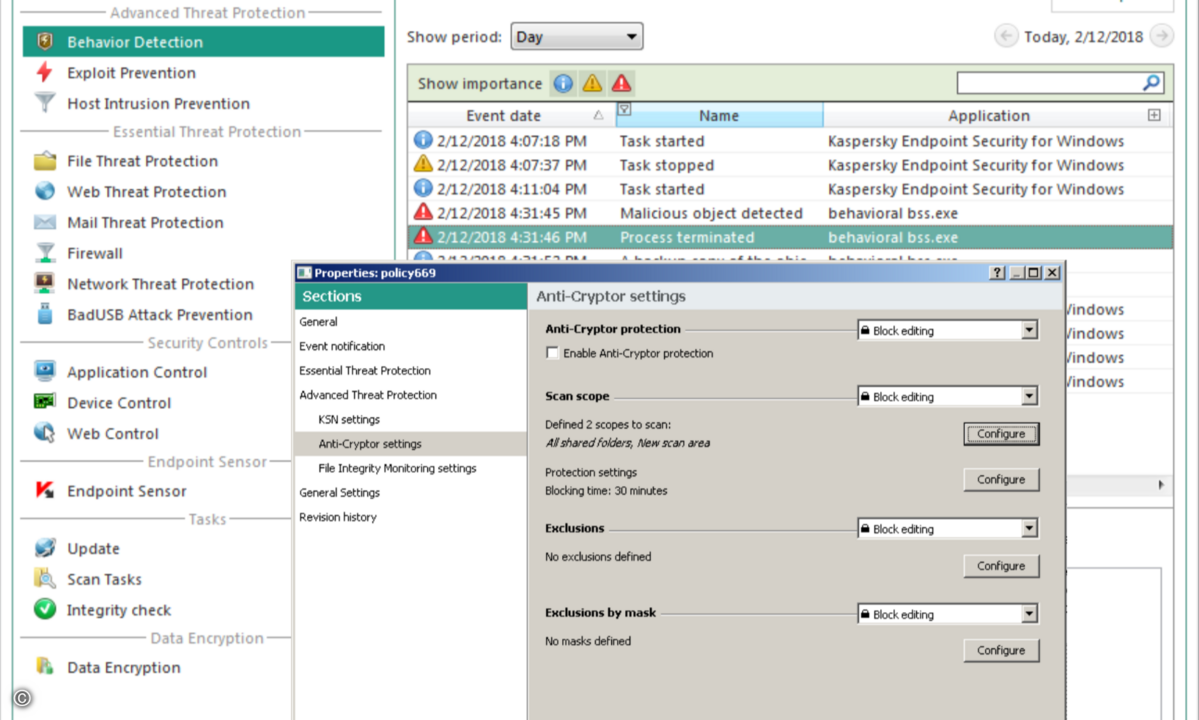The width and height of the screenshot is (1199, 720).
Task: Click File Threat Protection folder icon
Action: tap(44, 161)
